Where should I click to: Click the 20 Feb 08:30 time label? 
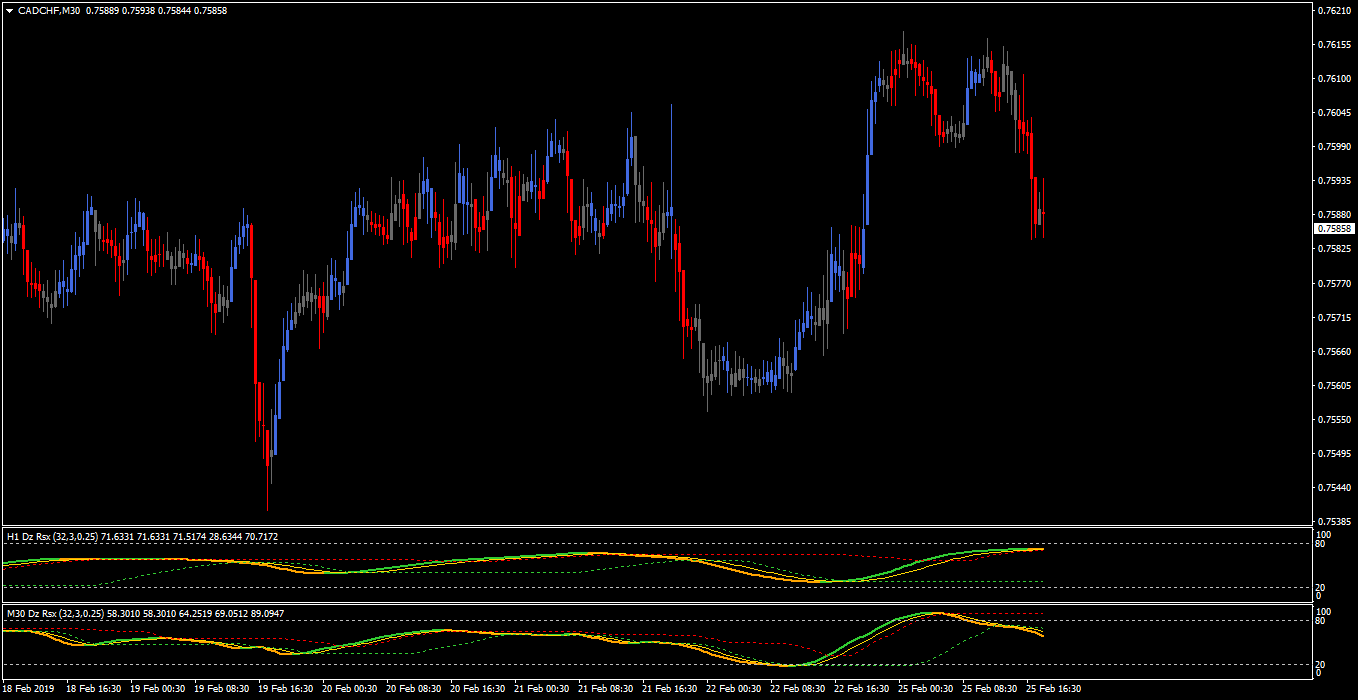pyautogui.click(x=414, y=689)
